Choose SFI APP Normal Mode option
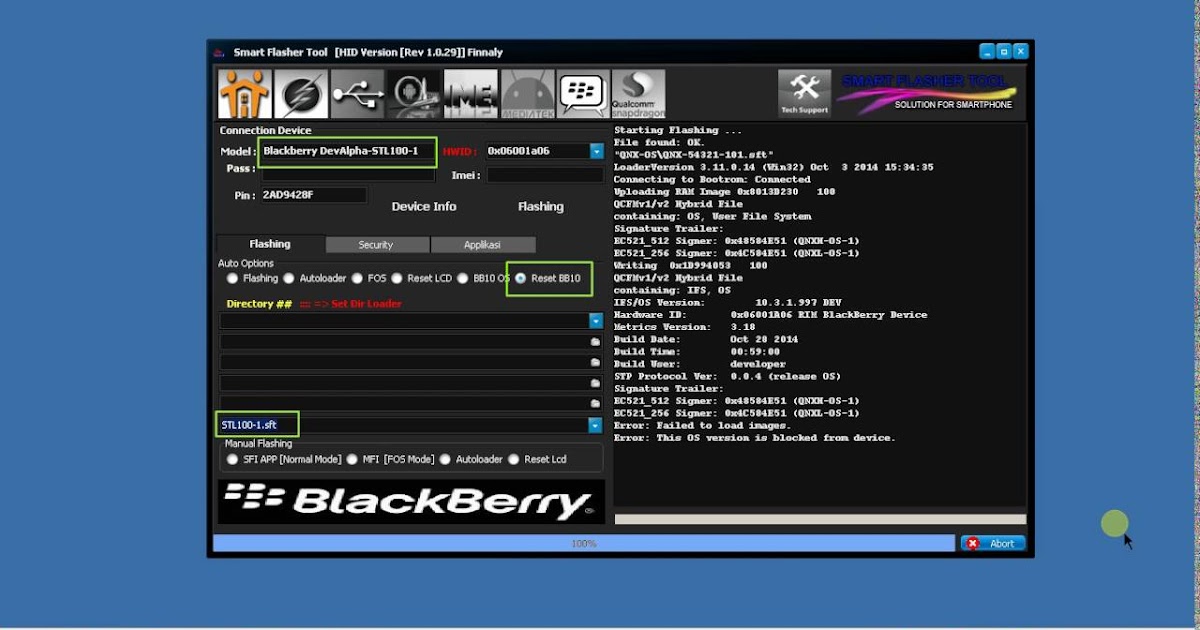 [232, 459]
